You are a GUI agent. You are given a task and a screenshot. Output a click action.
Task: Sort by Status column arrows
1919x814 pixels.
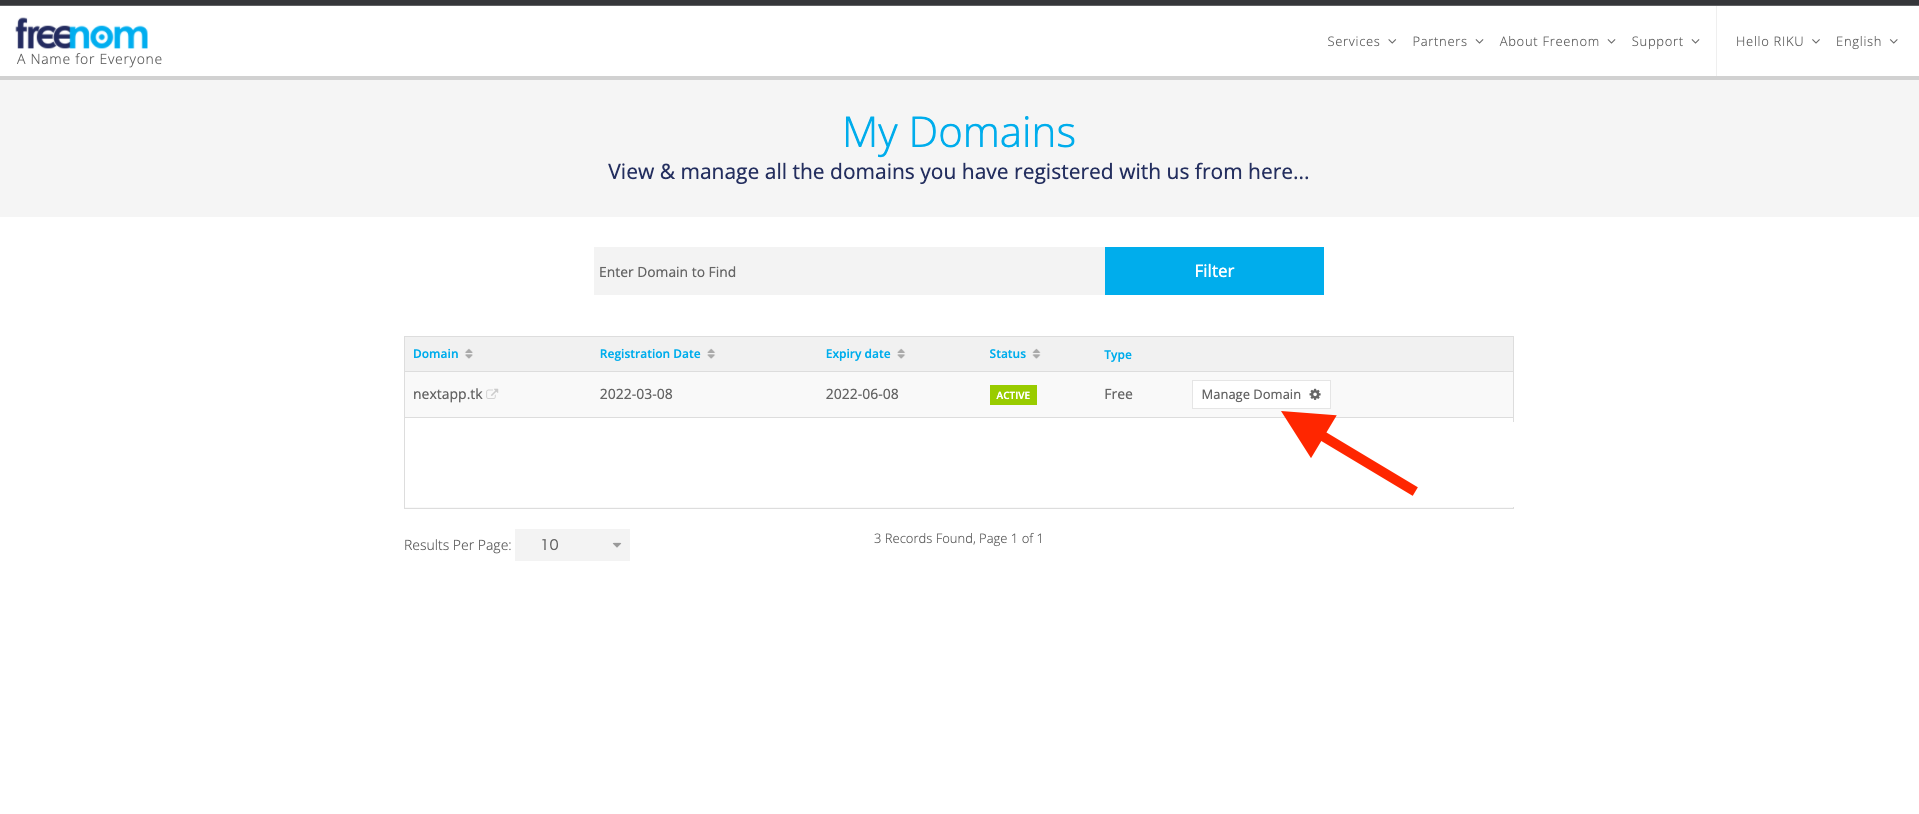point(1036,354)
